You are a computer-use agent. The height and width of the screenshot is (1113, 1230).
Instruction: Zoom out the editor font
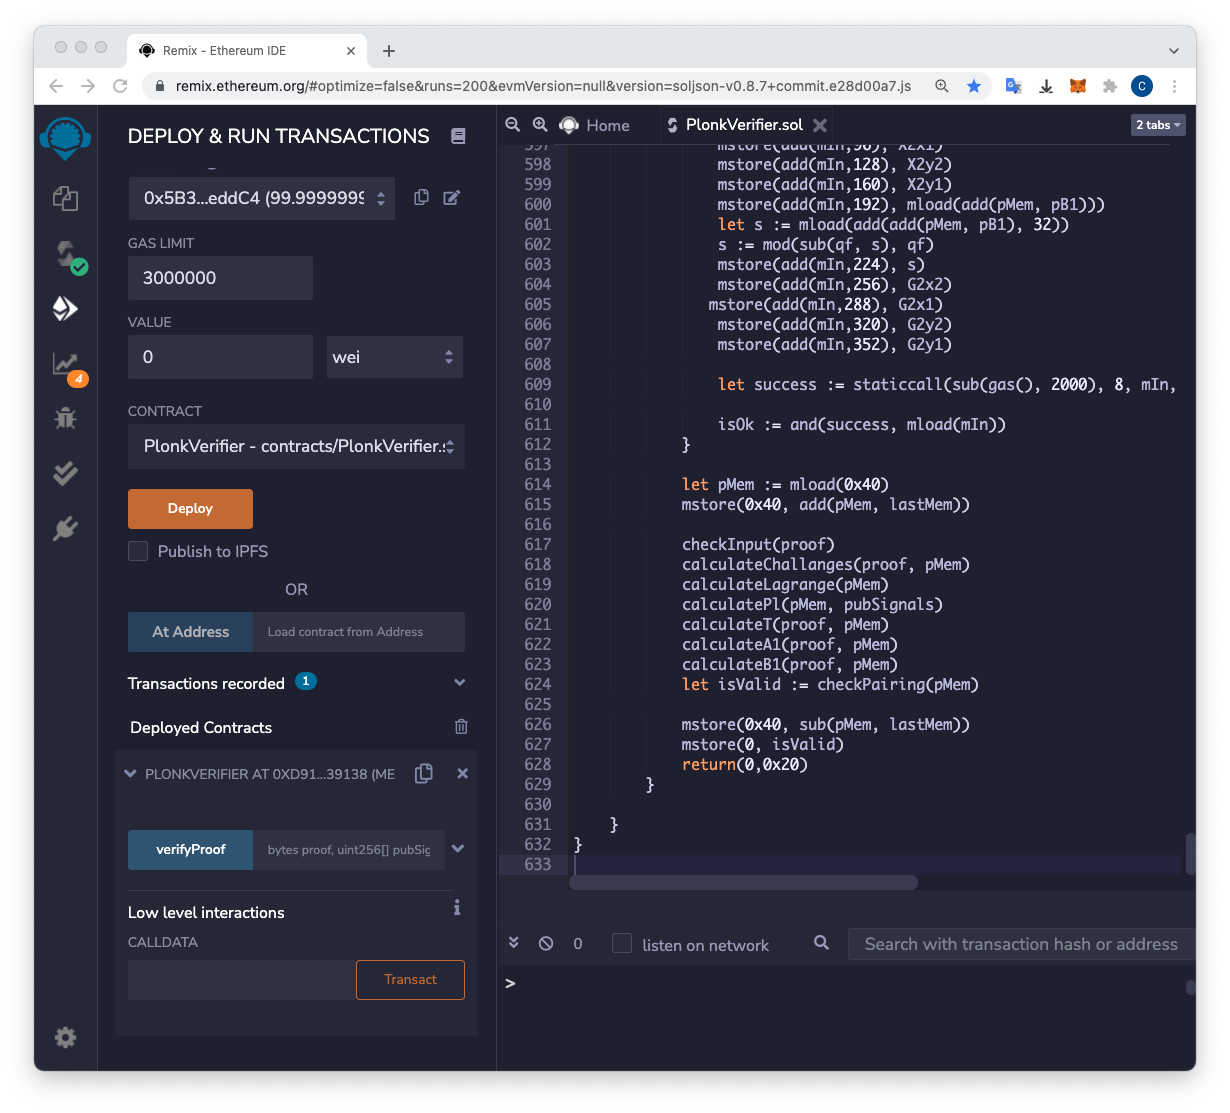[x=513, y=124]
